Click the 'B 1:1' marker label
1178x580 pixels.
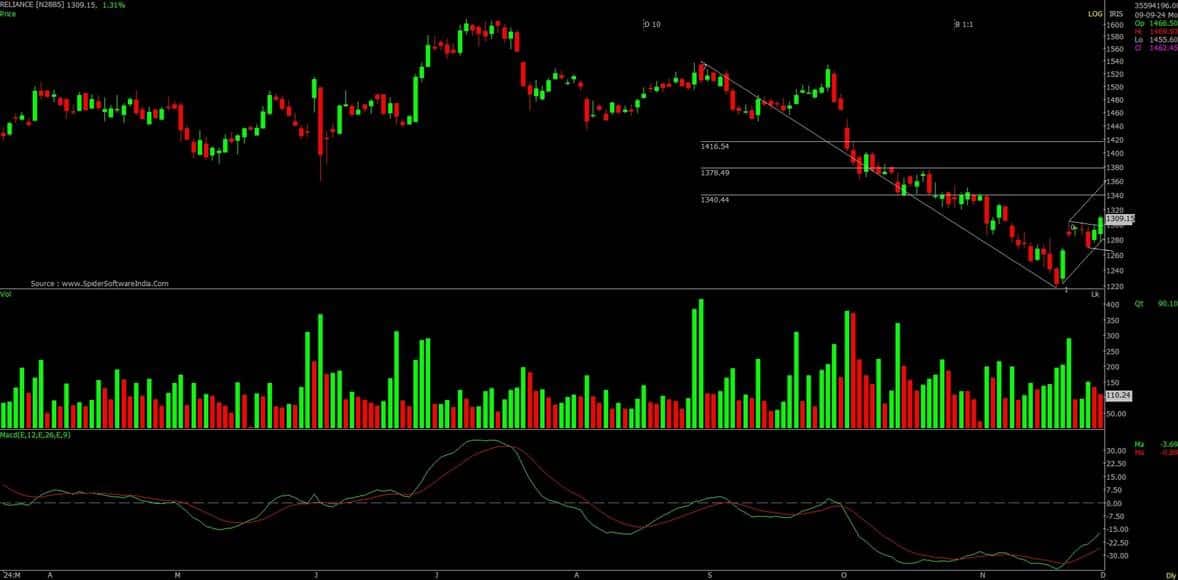point(963,24)
